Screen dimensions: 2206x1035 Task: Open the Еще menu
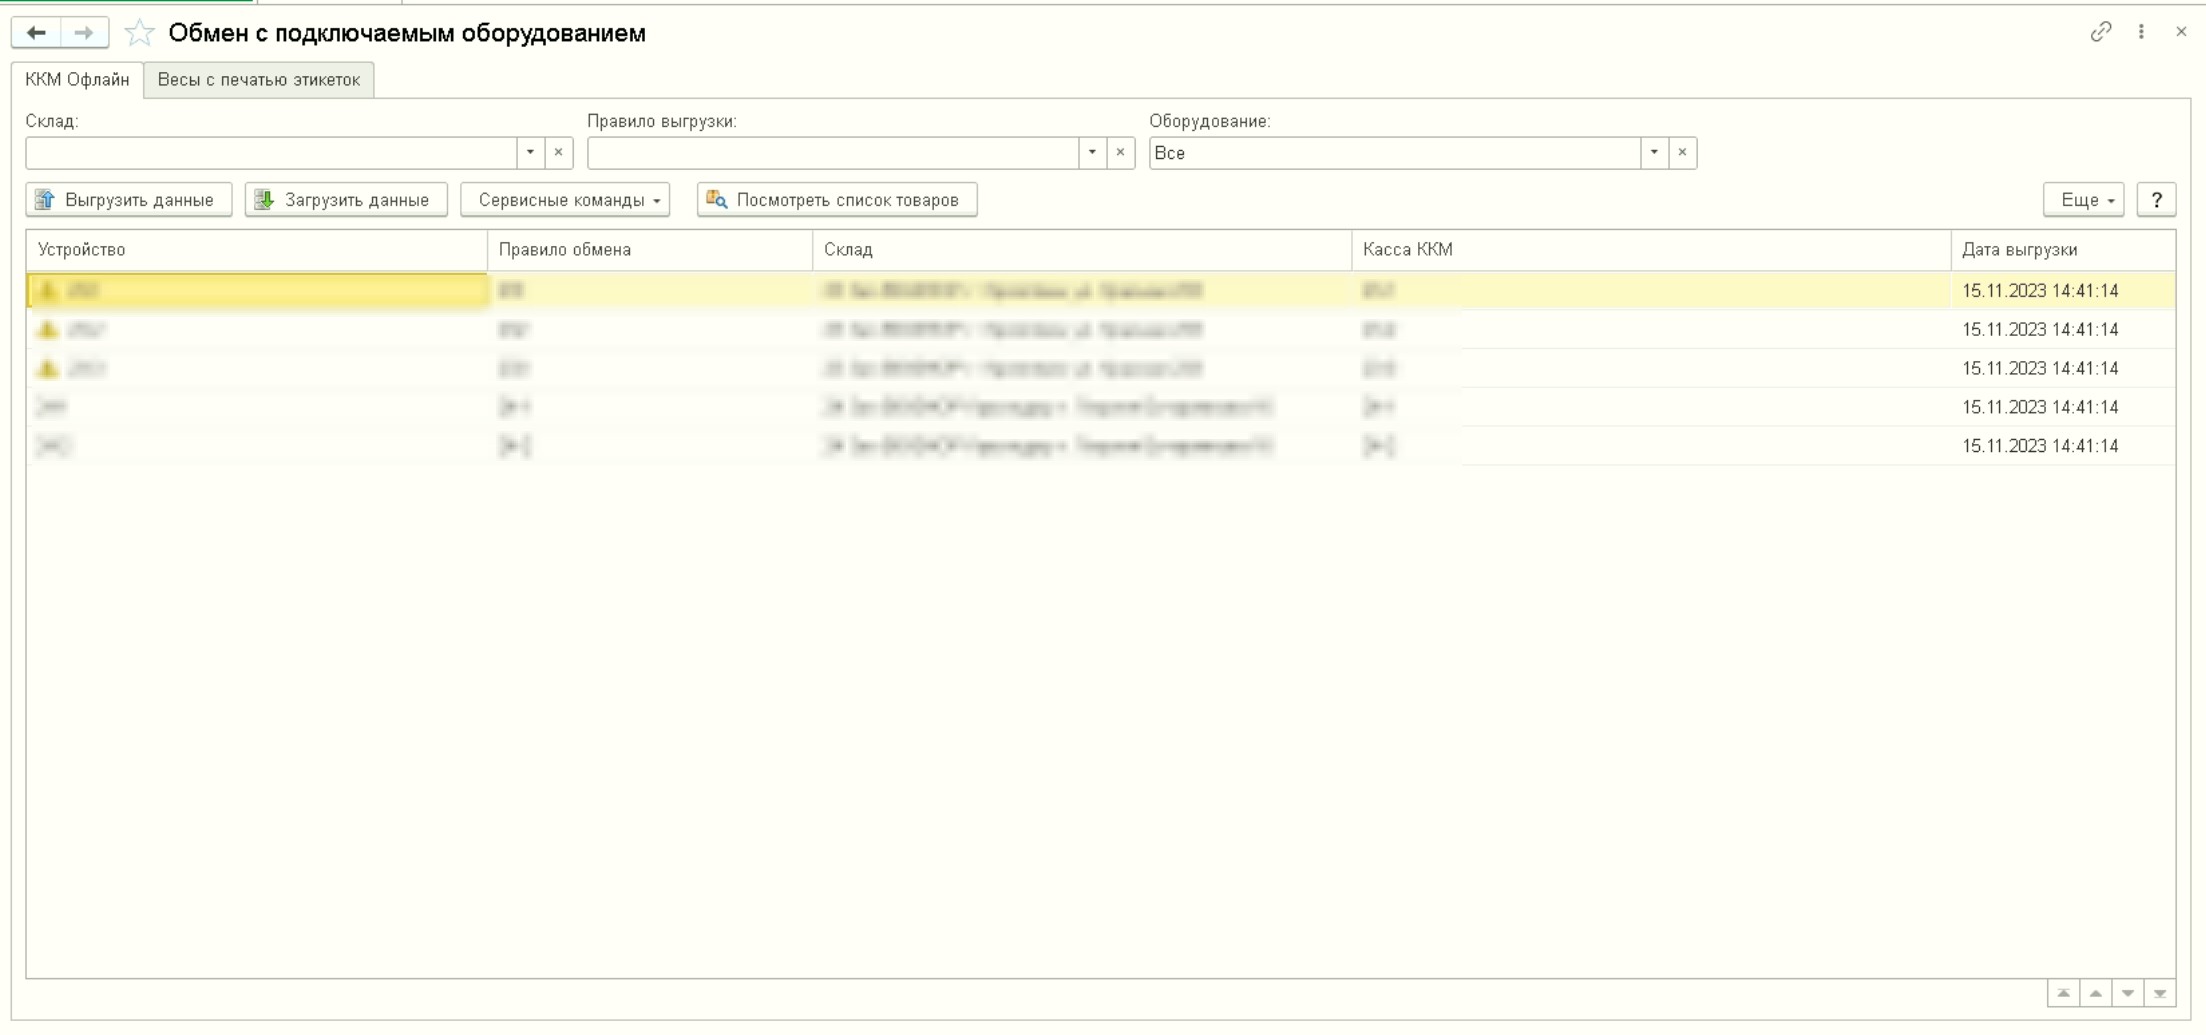pos(2084,200)
